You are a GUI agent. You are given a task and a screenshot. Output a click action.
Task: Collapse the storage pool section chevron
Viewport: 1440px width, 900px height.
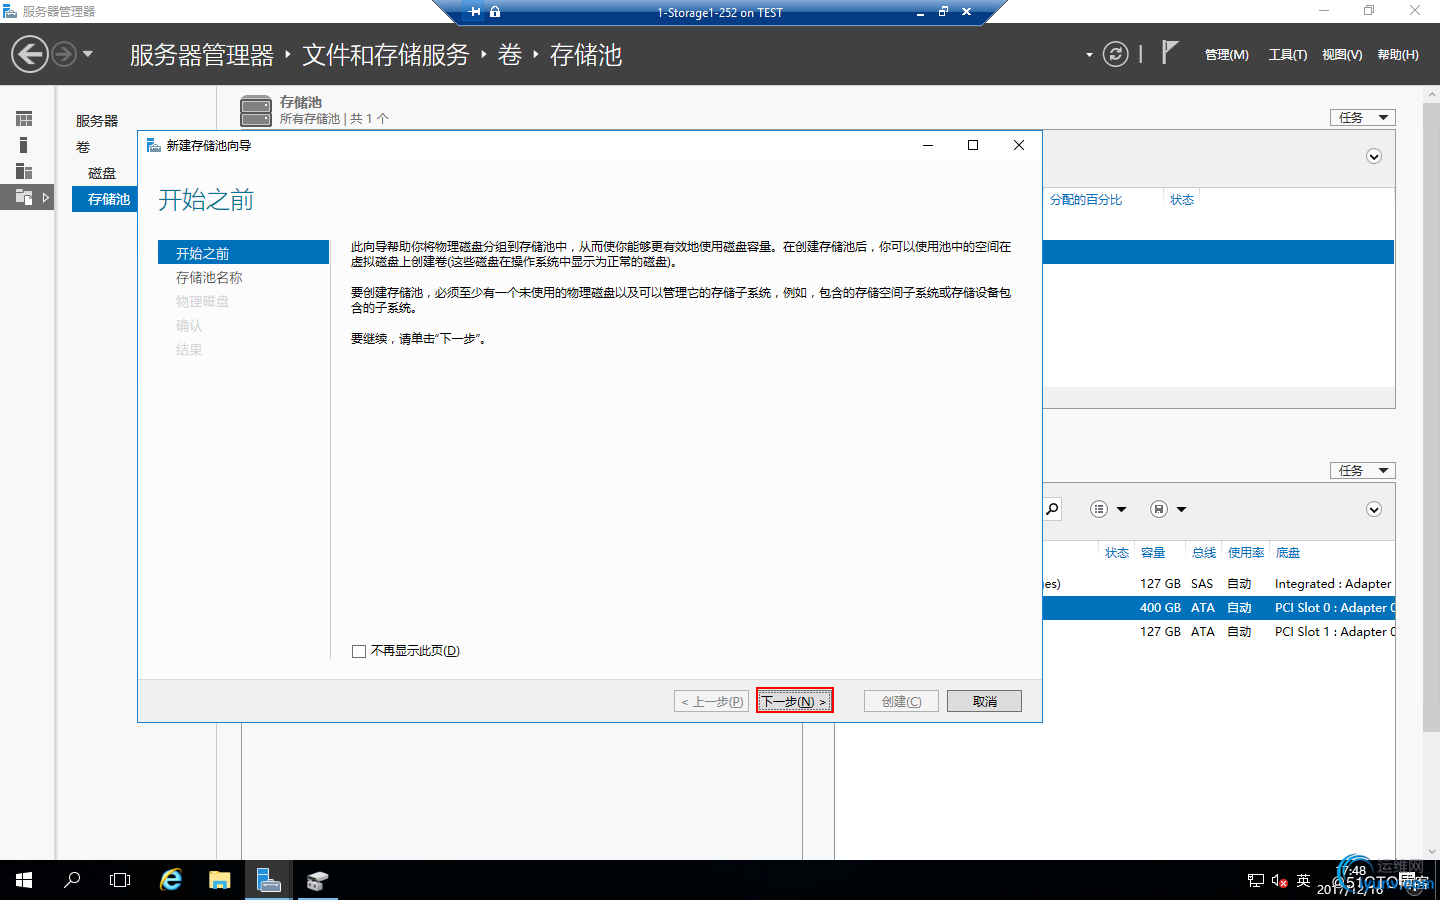(x=1374, y=157)
